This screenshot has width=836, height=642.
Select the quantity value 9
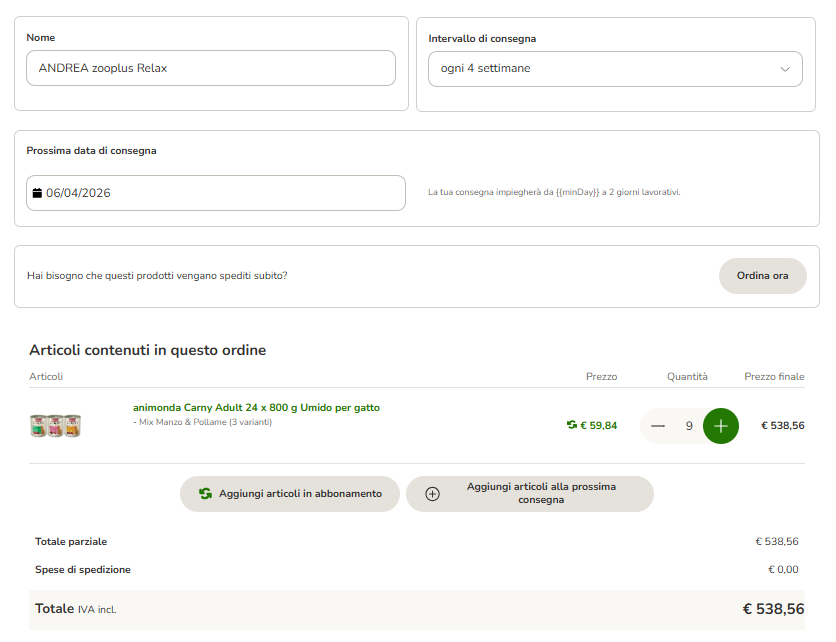pos(689,426)
